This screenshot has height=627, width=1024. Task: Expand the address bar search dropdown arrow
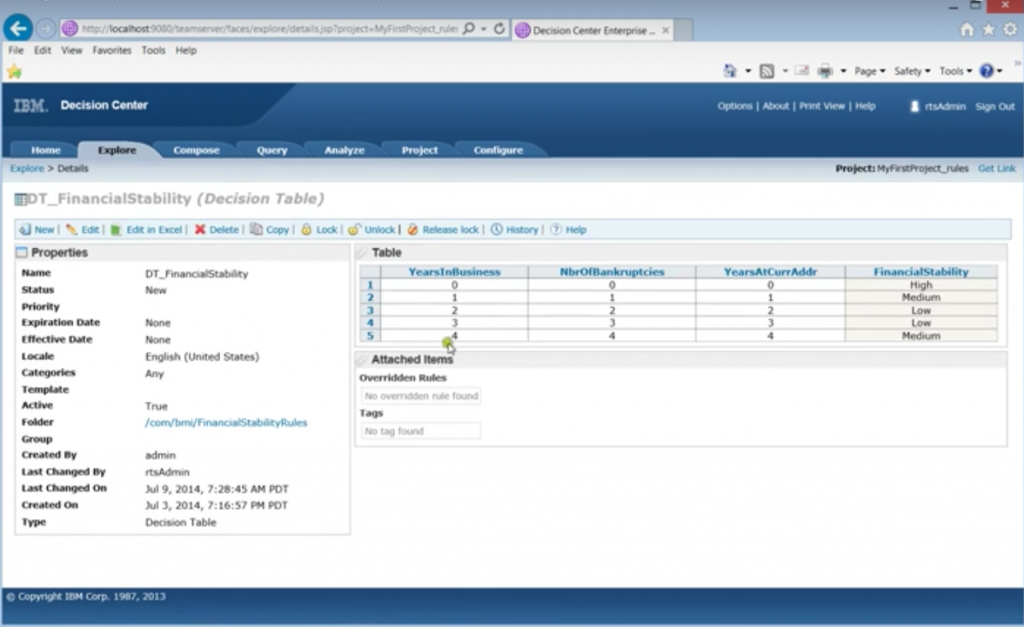(483, 29)
